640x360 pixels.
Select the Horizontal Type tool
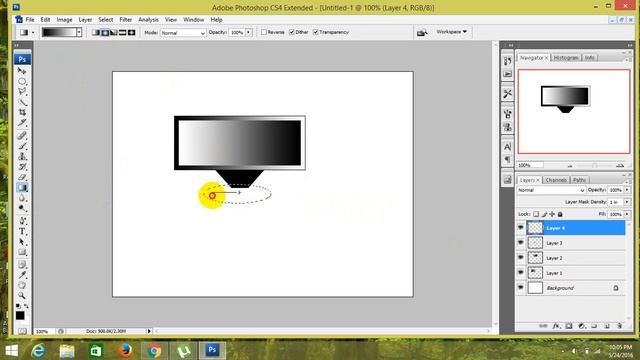[x=22, y=231]
